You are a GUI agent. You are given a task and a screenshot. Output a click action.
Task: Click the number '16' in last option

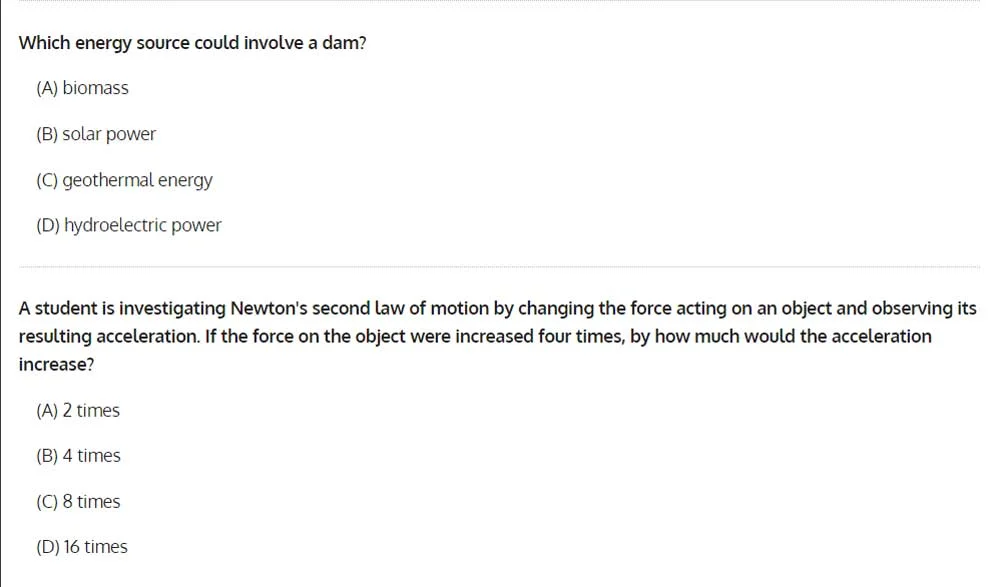[x=71, y=547]
